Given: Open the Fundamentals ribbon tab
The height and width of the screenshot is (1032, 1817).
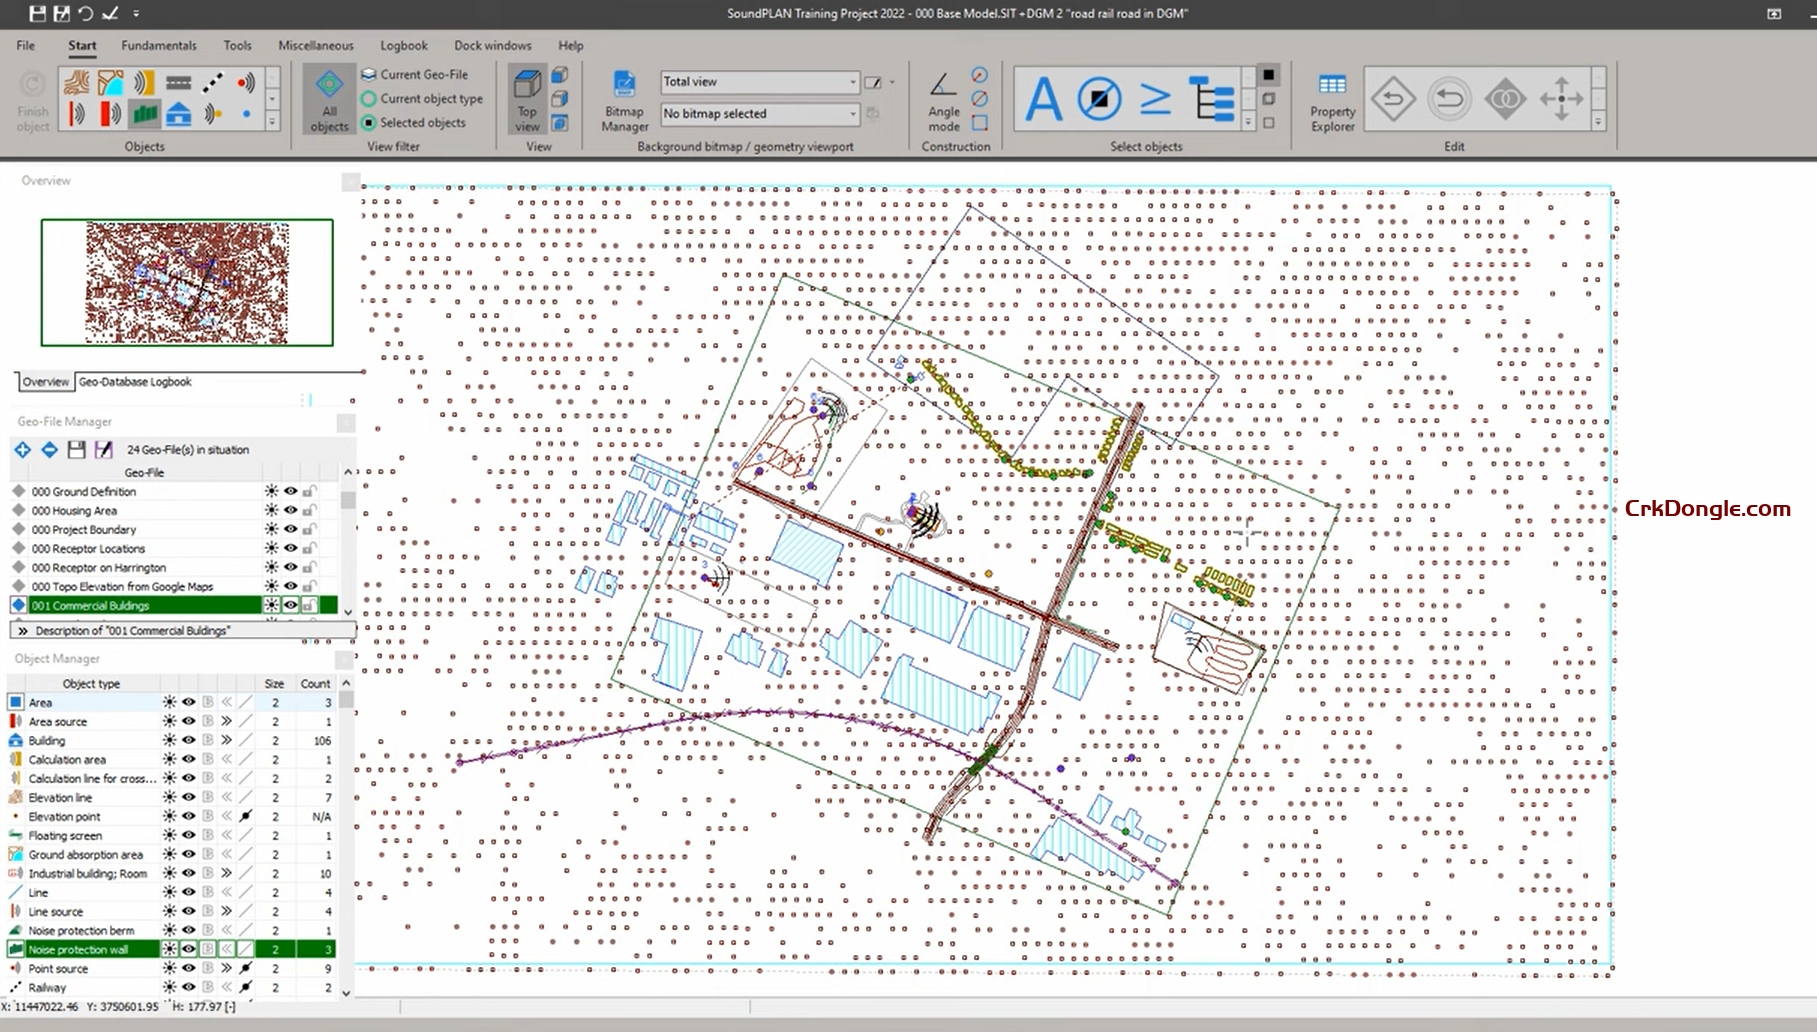Looking at the screenshot, I should pos(158,45).
